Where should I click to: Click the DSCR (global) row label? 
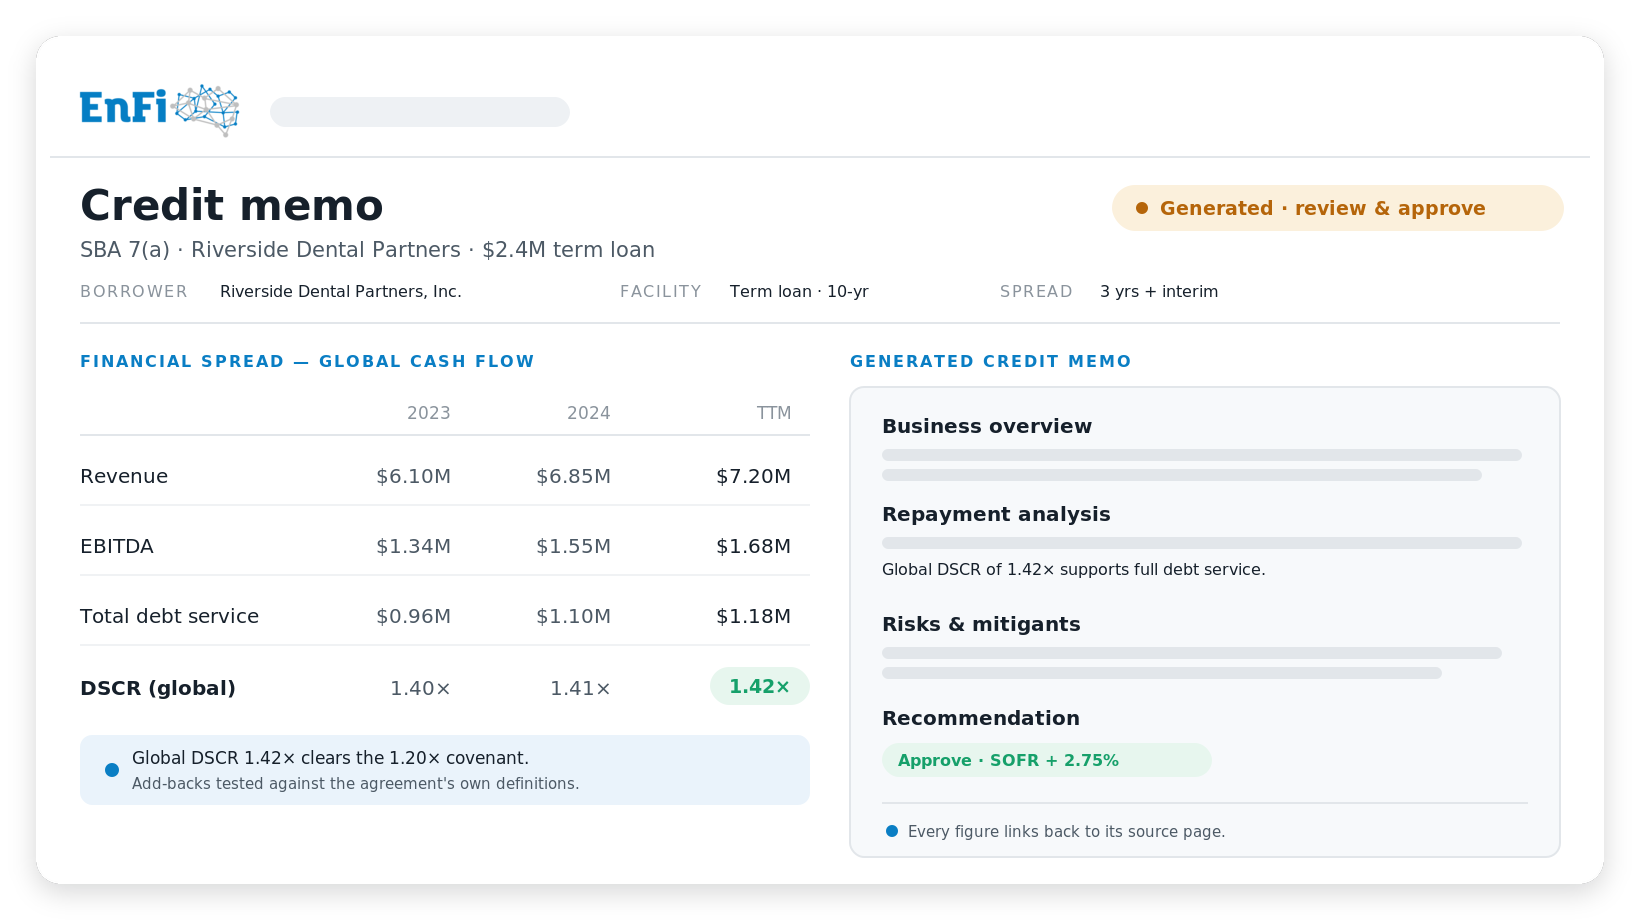(158, 688)
